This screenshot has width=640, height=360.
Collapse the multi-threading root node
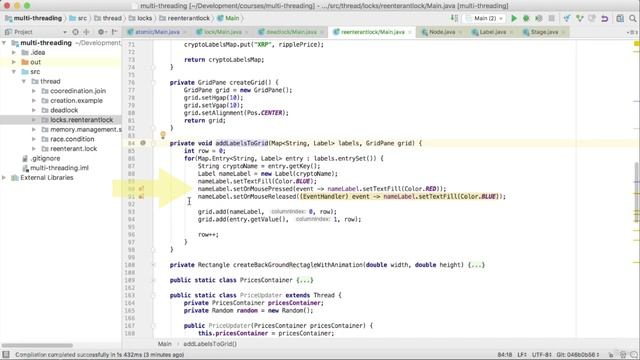4,43
